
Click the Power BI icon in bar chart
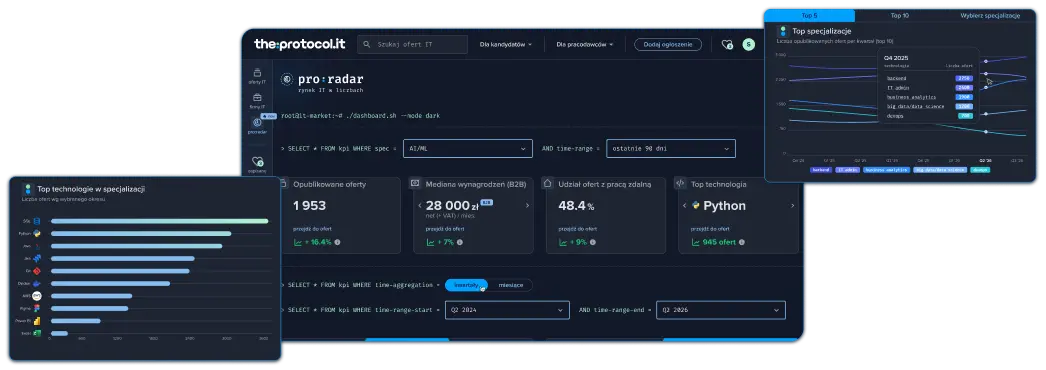37,321
